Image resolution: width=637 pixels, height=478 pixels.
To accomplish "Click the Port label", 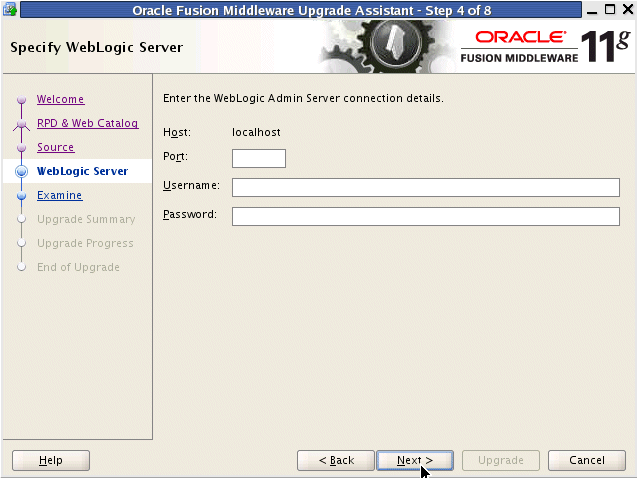I will [176, 156].
